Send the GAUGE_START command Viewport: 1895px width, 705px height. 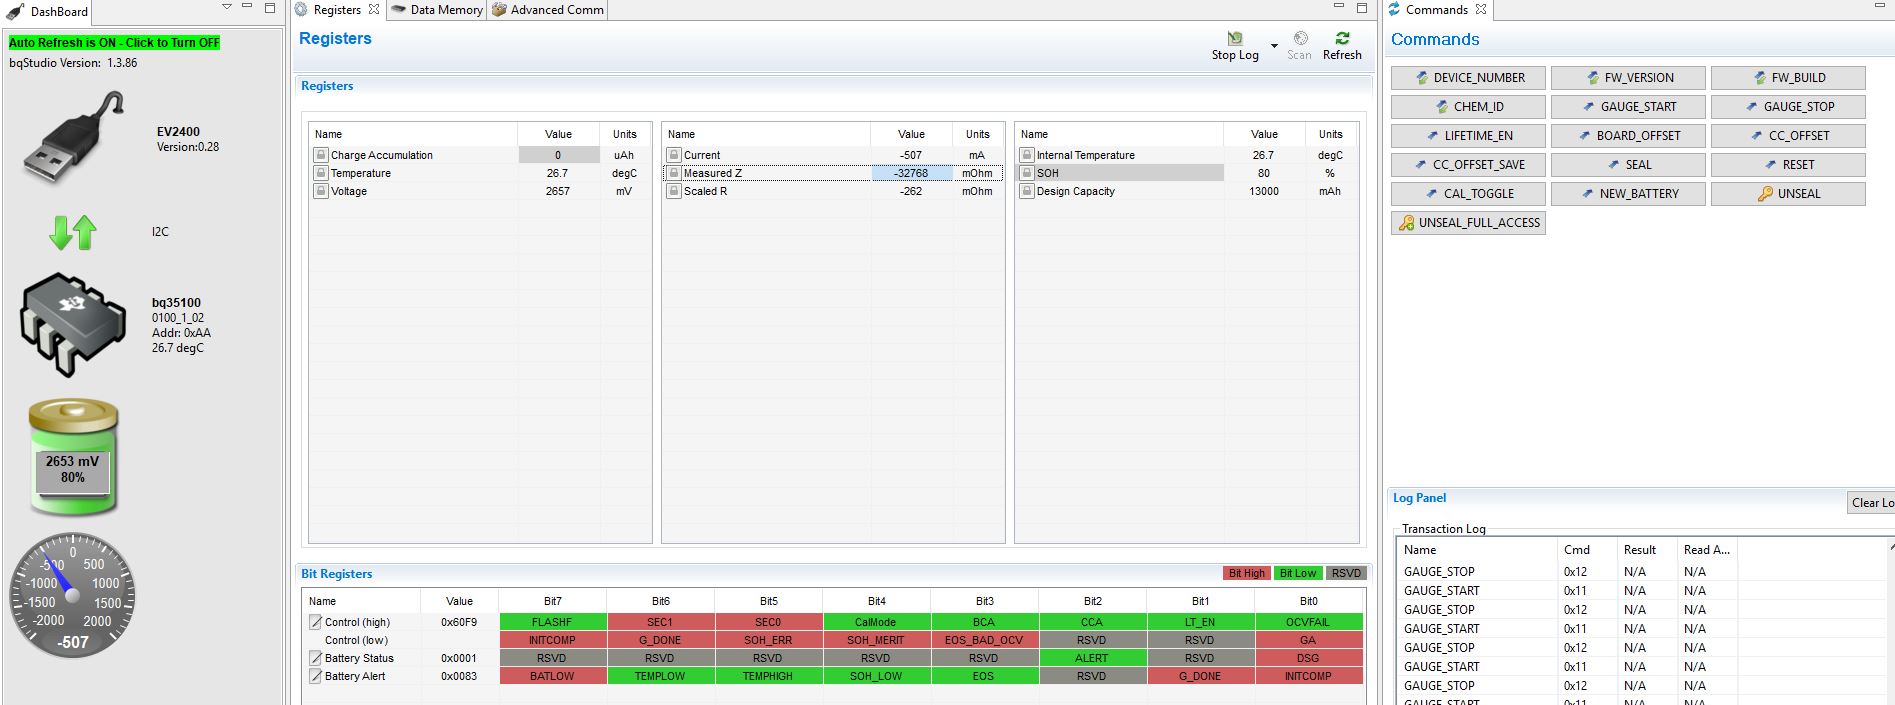click(x=1628, y=107)
